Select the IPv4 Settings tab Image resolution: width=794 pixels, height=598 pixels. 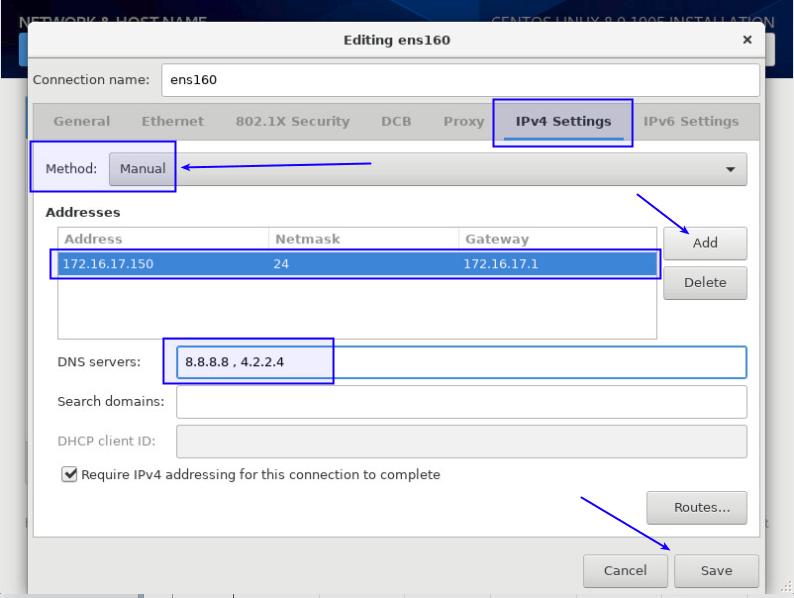pos(563,121)
